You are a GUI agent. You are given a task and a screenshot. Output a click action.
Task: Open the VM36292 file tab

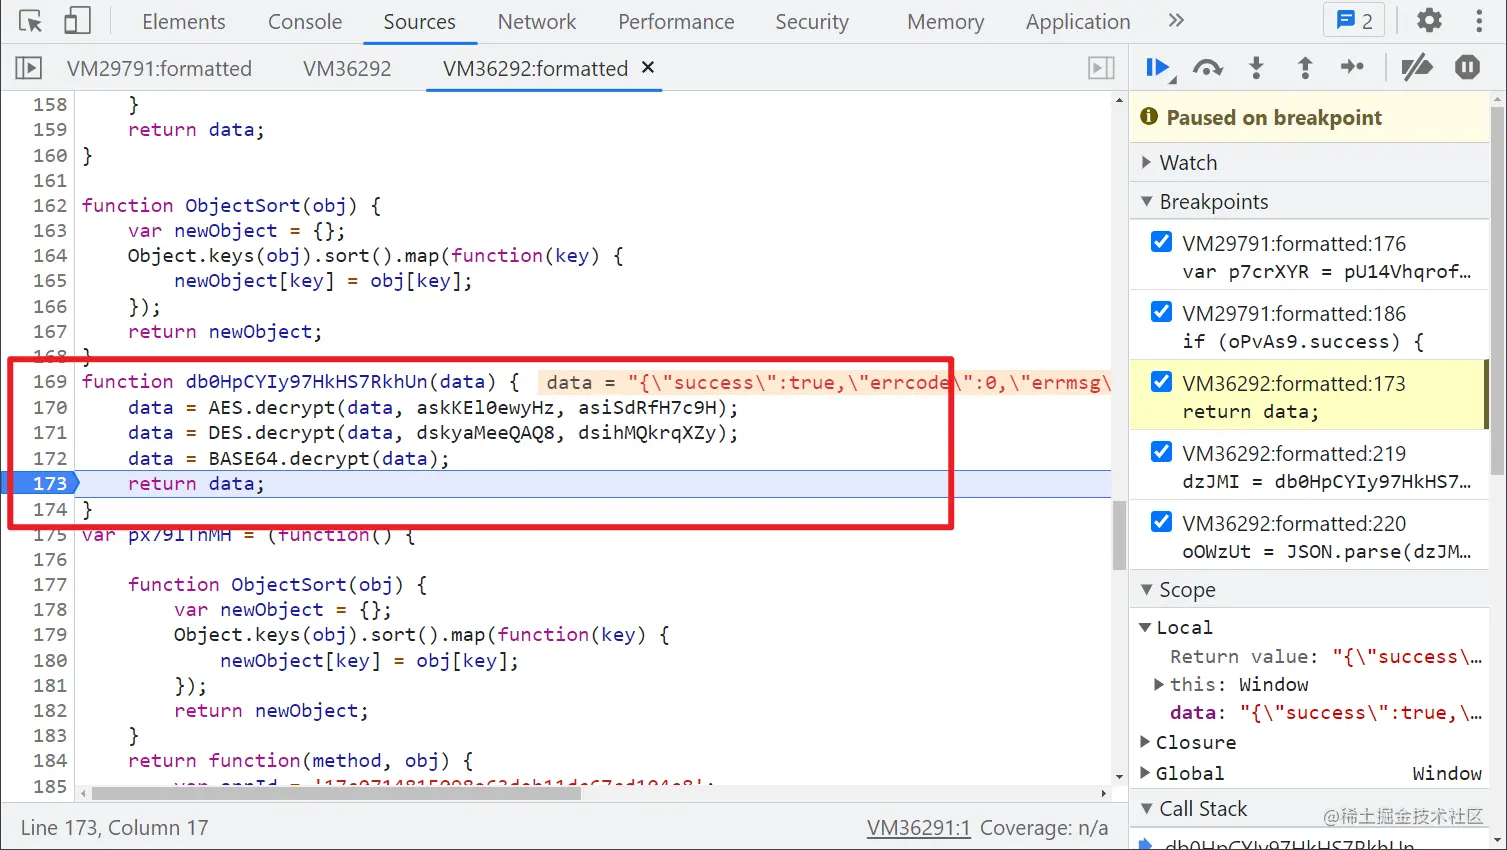[x=347, y=68]
